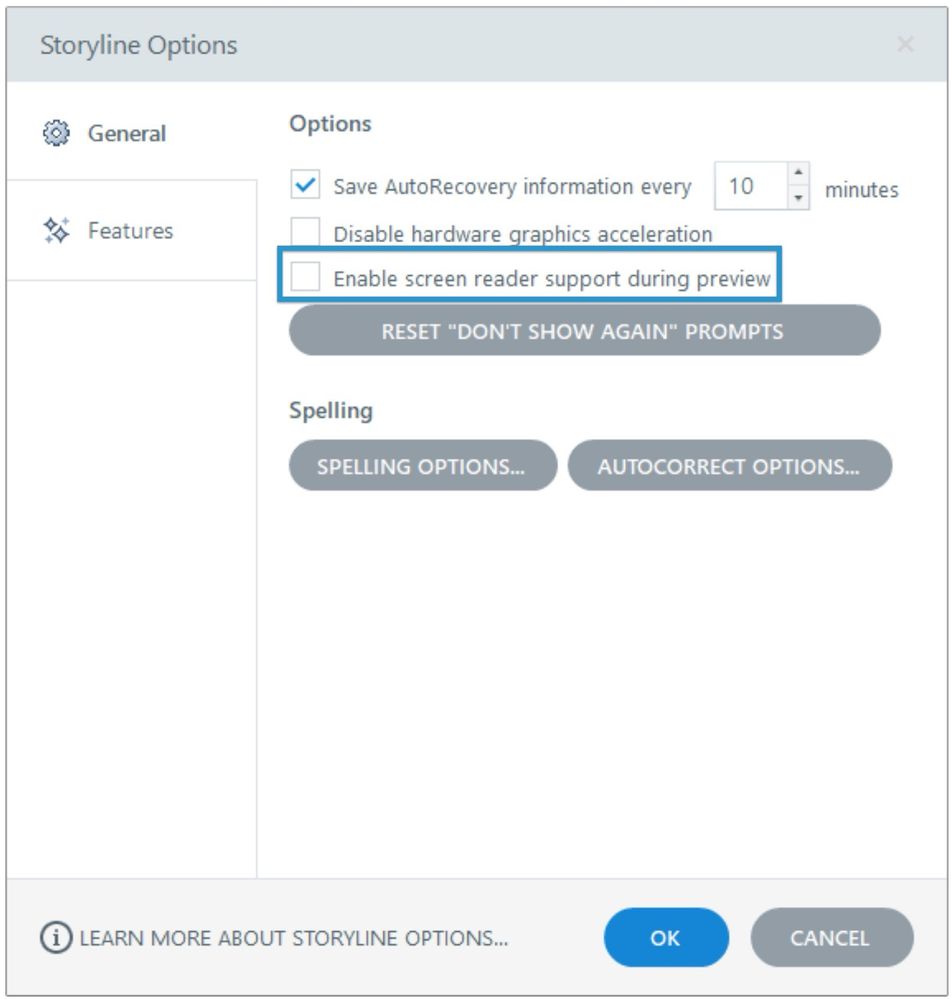Decrease AutoRecovery minutes with down arrow
This screenshot has width=952, height=999.
[796, 196]
